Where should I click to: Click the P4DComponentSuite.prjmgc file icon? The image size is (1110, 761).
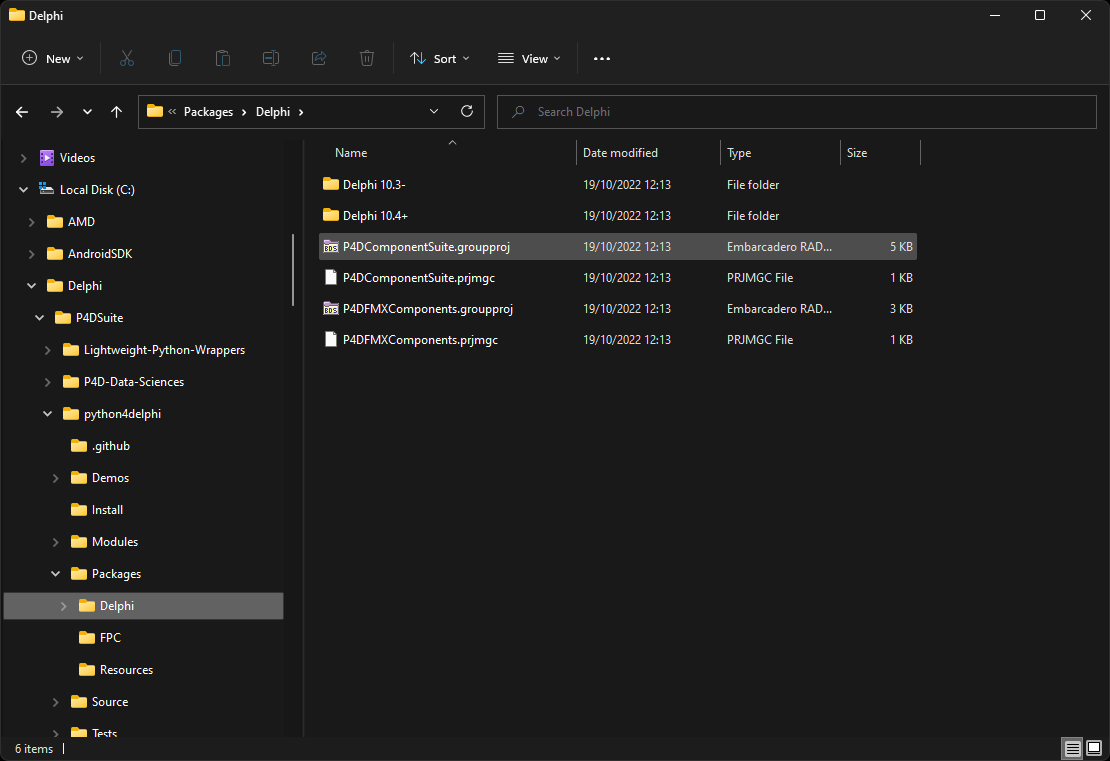tap(331, 277)
